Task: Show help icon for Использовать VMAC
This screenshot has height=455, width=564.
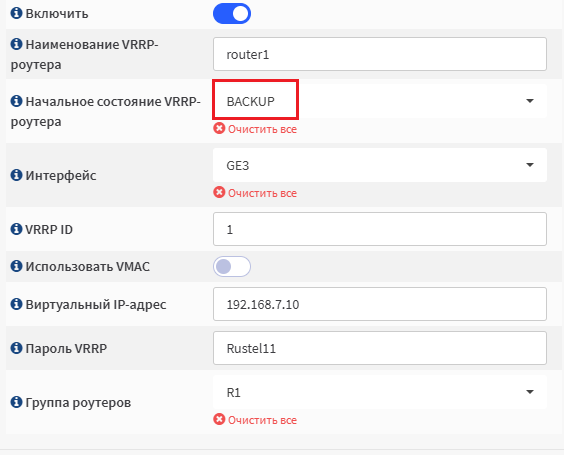Action: [x=16, y=266]
